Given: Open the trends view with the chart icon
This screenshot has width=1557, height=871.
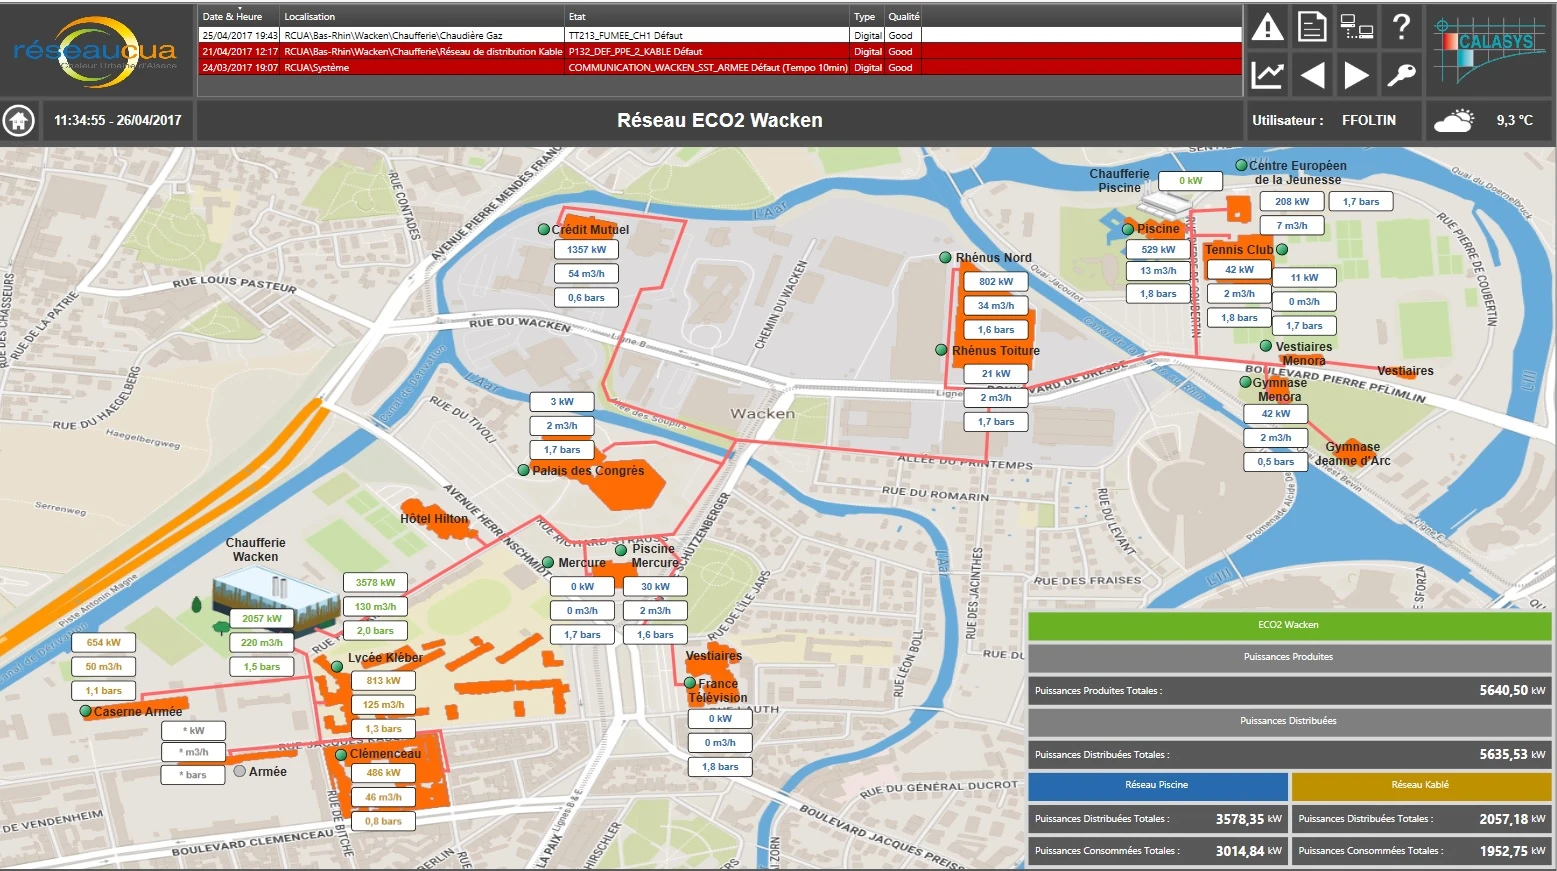Looking at the screenshot, I should 1267,74.
